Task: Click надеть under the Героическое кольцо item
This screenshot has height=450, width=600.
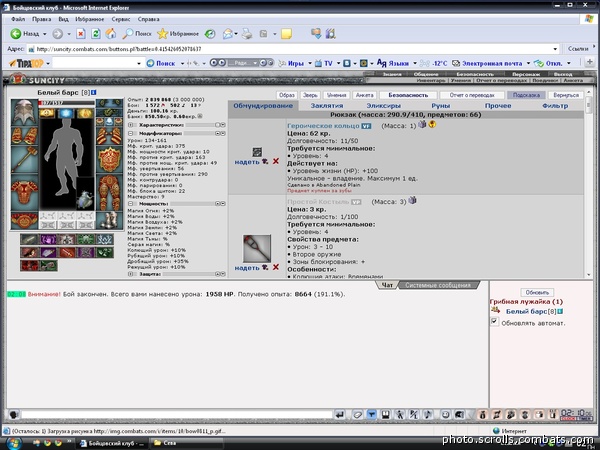Action: 247,162
